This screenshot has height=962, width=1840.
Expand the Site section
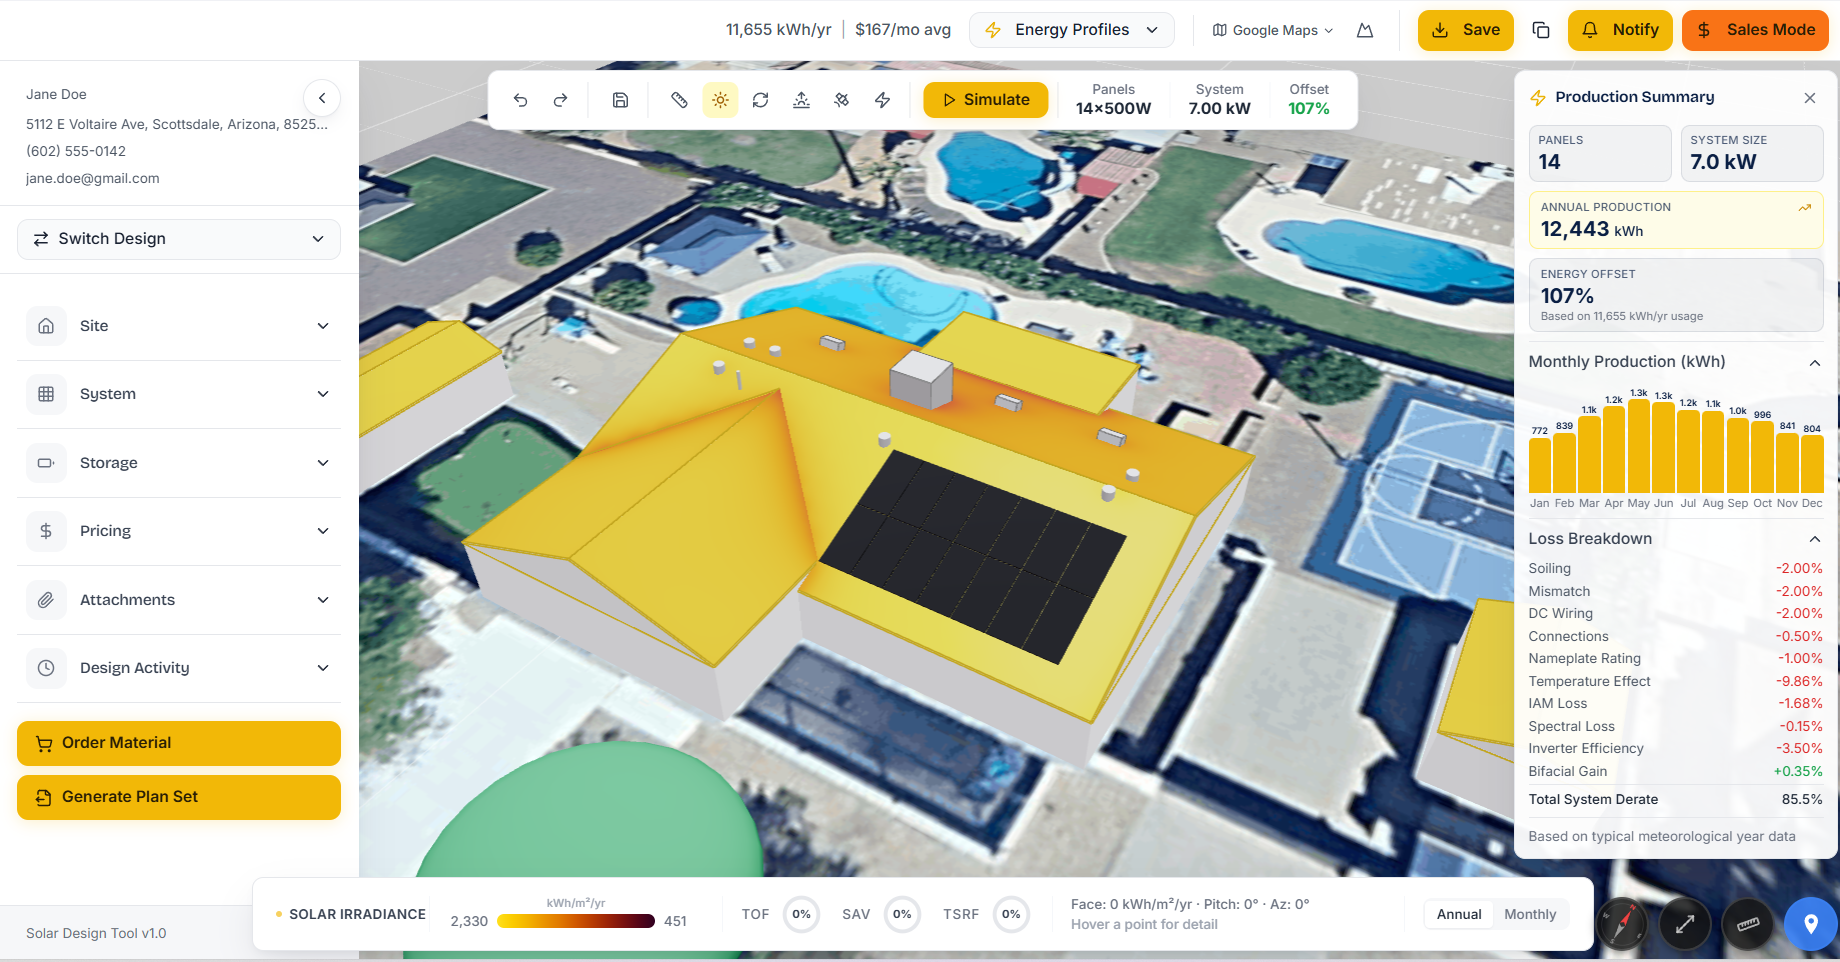pyautogui.click(x=179, y=326)
